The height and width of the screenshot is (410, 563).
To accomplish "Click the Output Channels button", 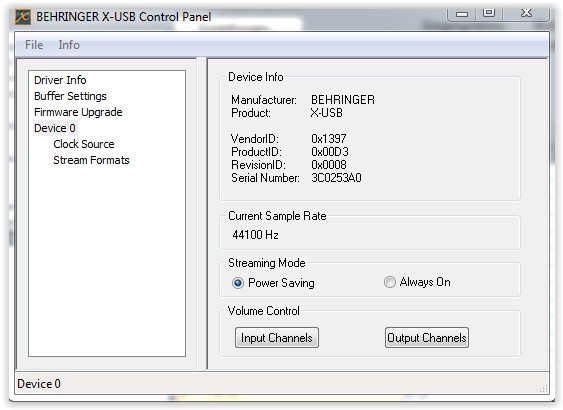I will point(427,338).
